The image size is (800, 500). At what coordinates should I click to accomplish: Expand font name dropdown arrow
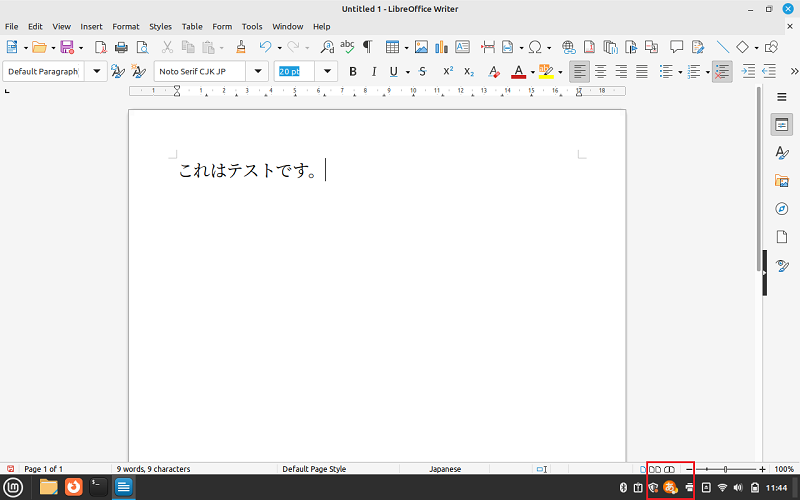click(x=258, y=71)
